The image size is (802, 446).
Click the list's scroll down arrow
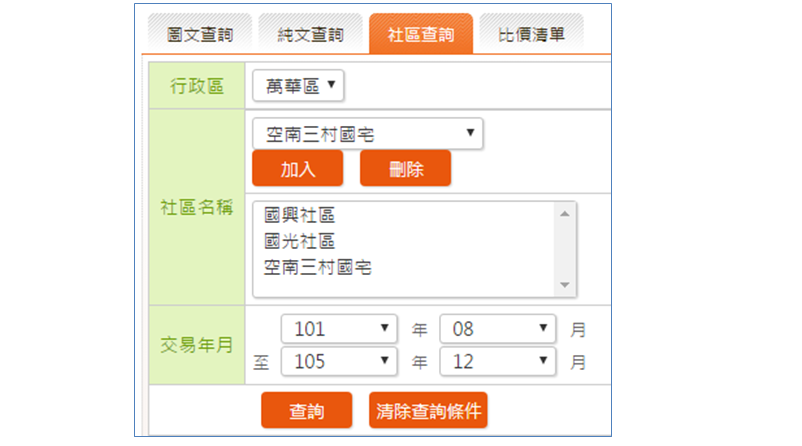(567, 286)
